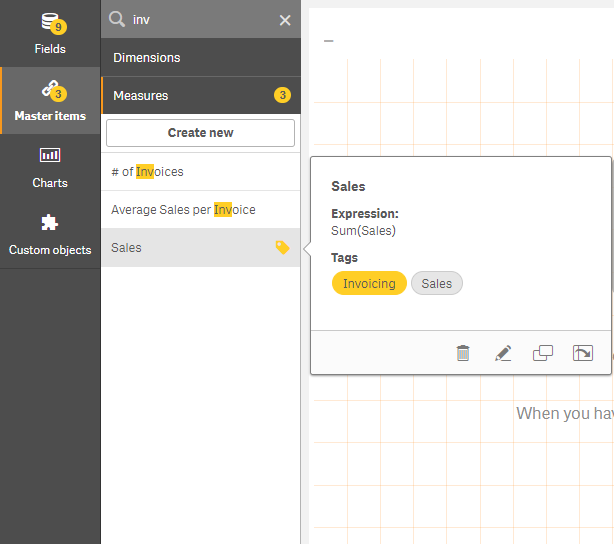Screen dimensions: 614x544
Task: Select the Master items sidebar icon
Action: coord(50,100)
